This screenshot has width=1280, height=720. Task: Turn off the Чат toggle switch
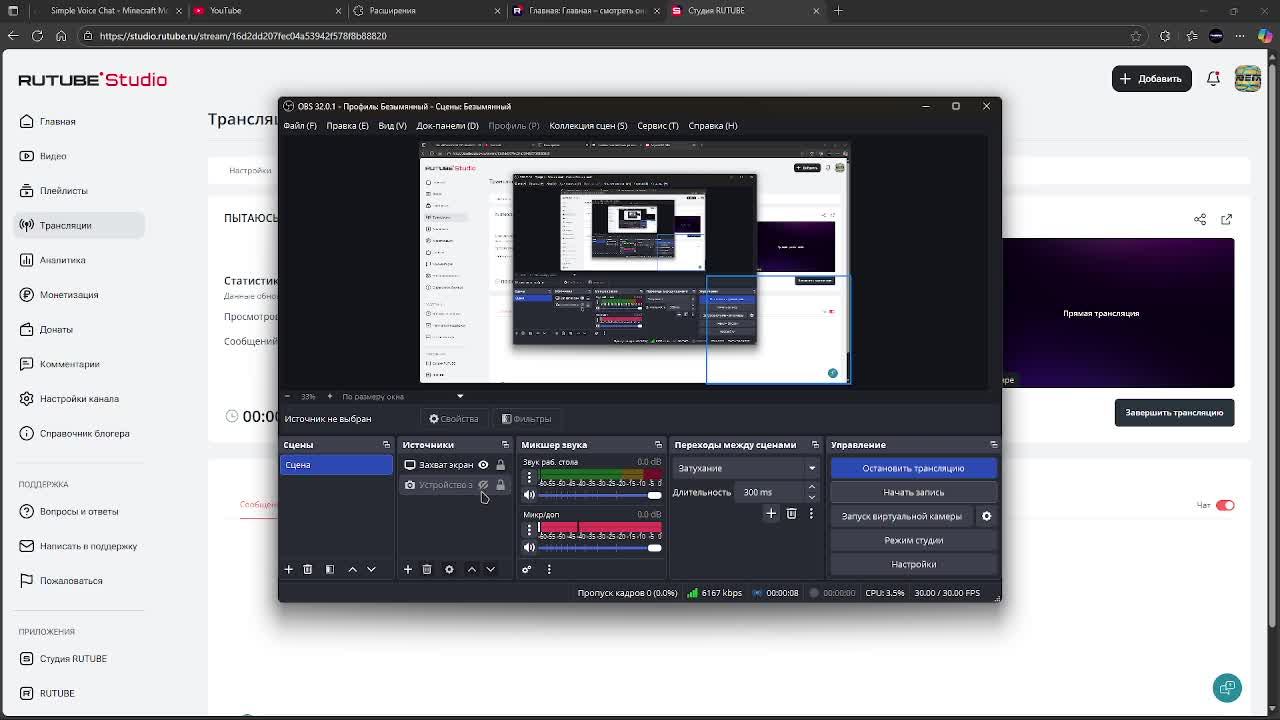coord(1225,505)
